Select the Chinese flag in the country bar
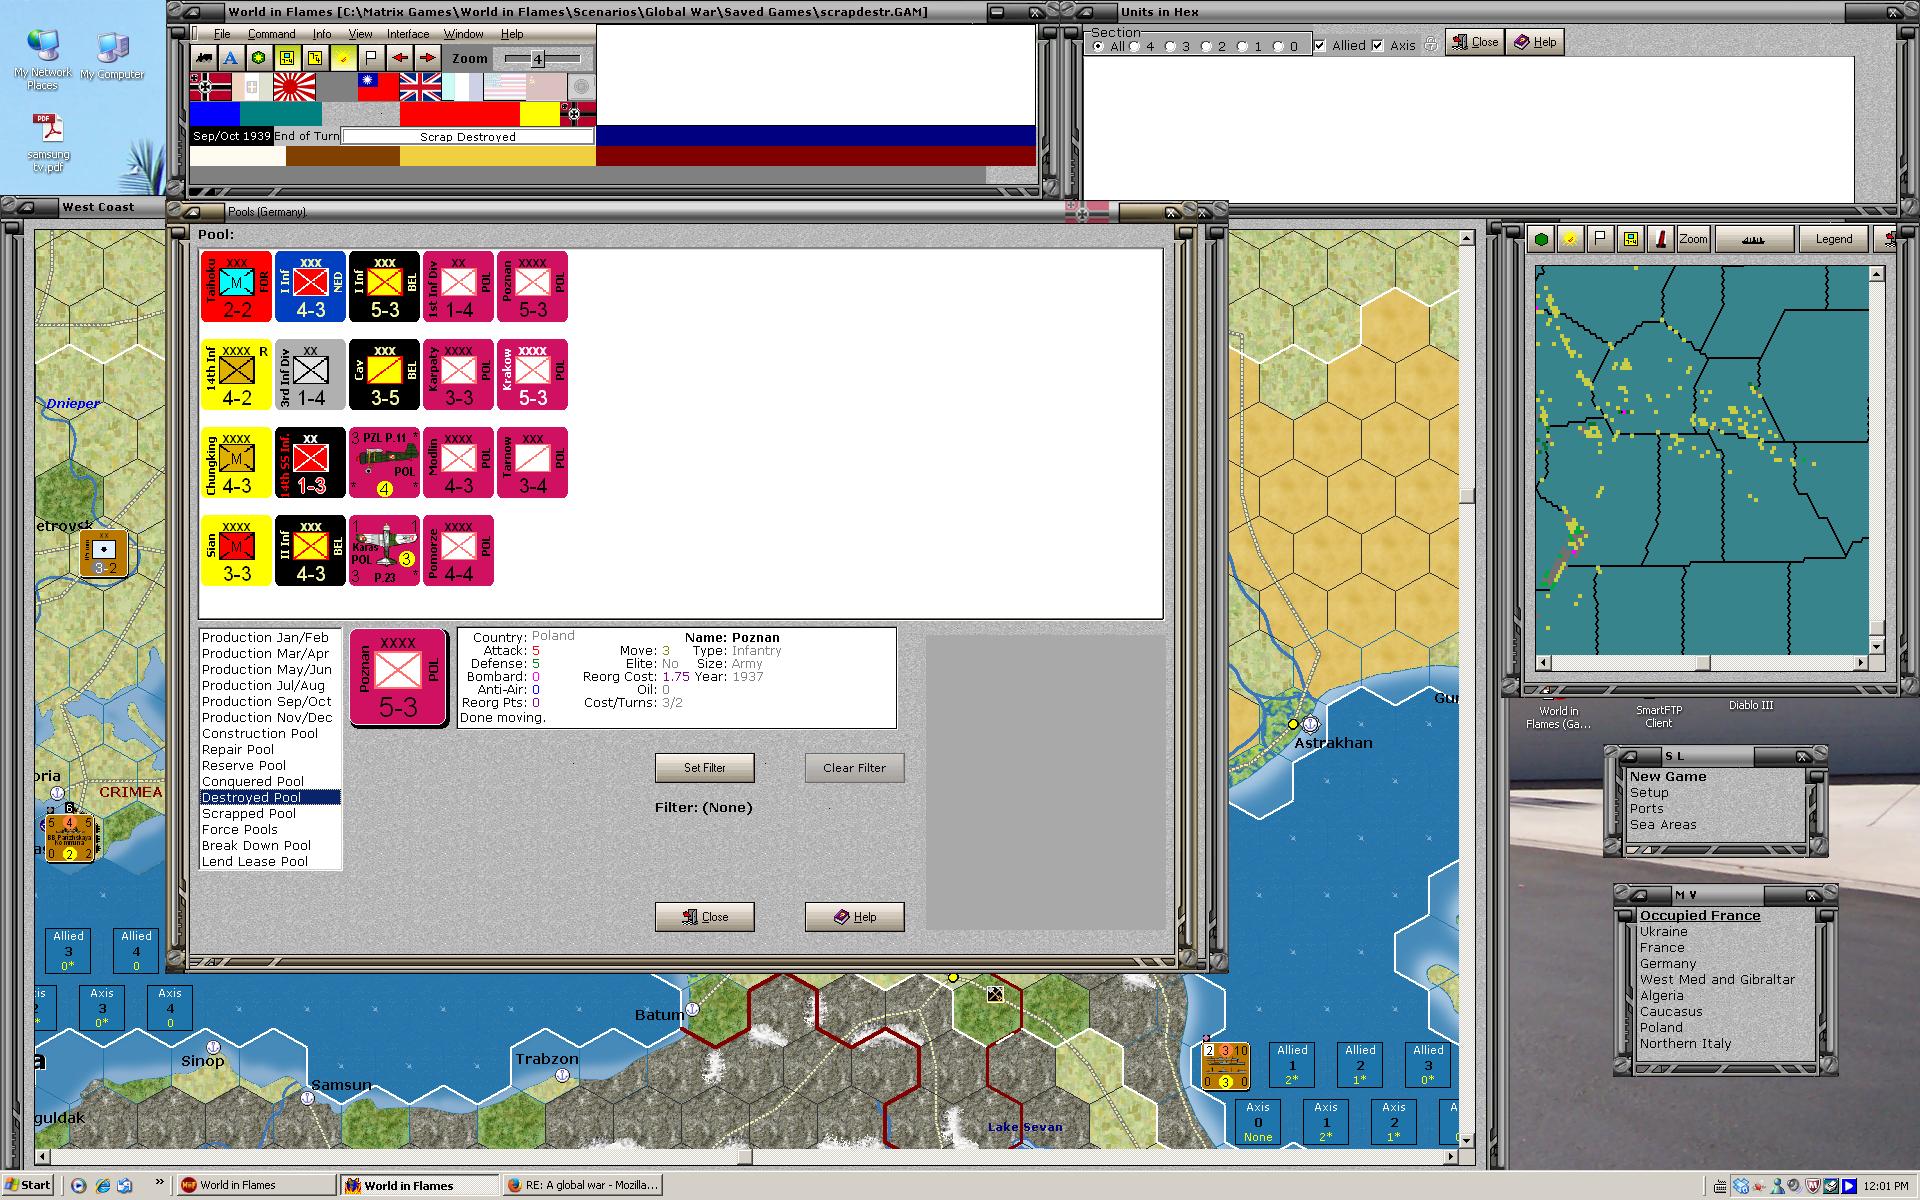This screenshot has width=1920, height=1200. click(378, 87)
